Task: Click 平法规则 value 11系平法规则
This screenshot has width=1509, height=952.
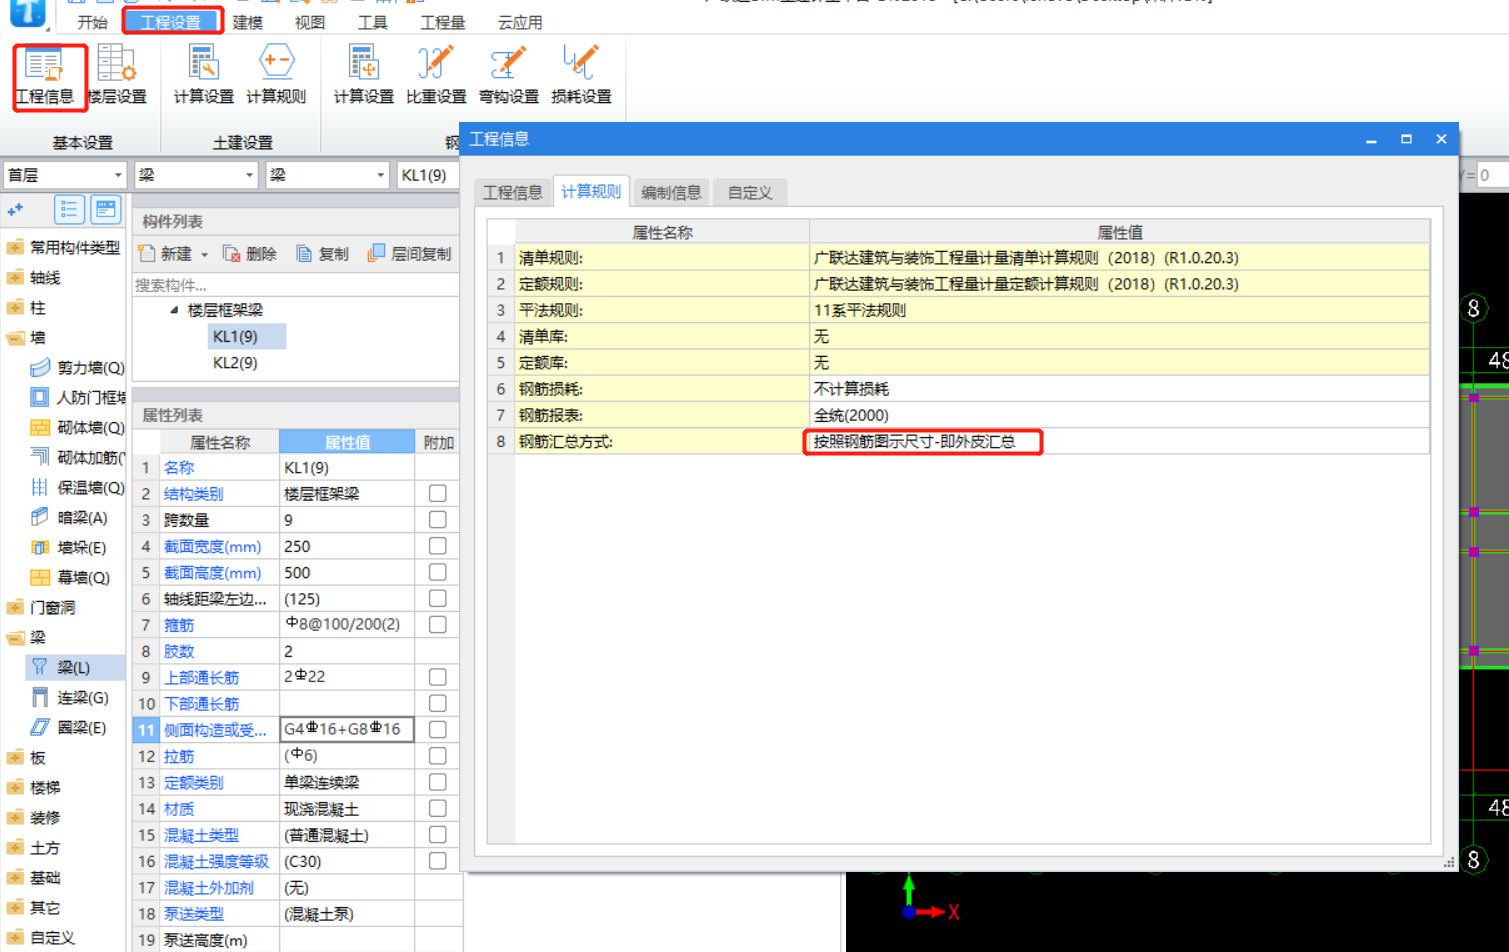Action: tap(1120, 310)
